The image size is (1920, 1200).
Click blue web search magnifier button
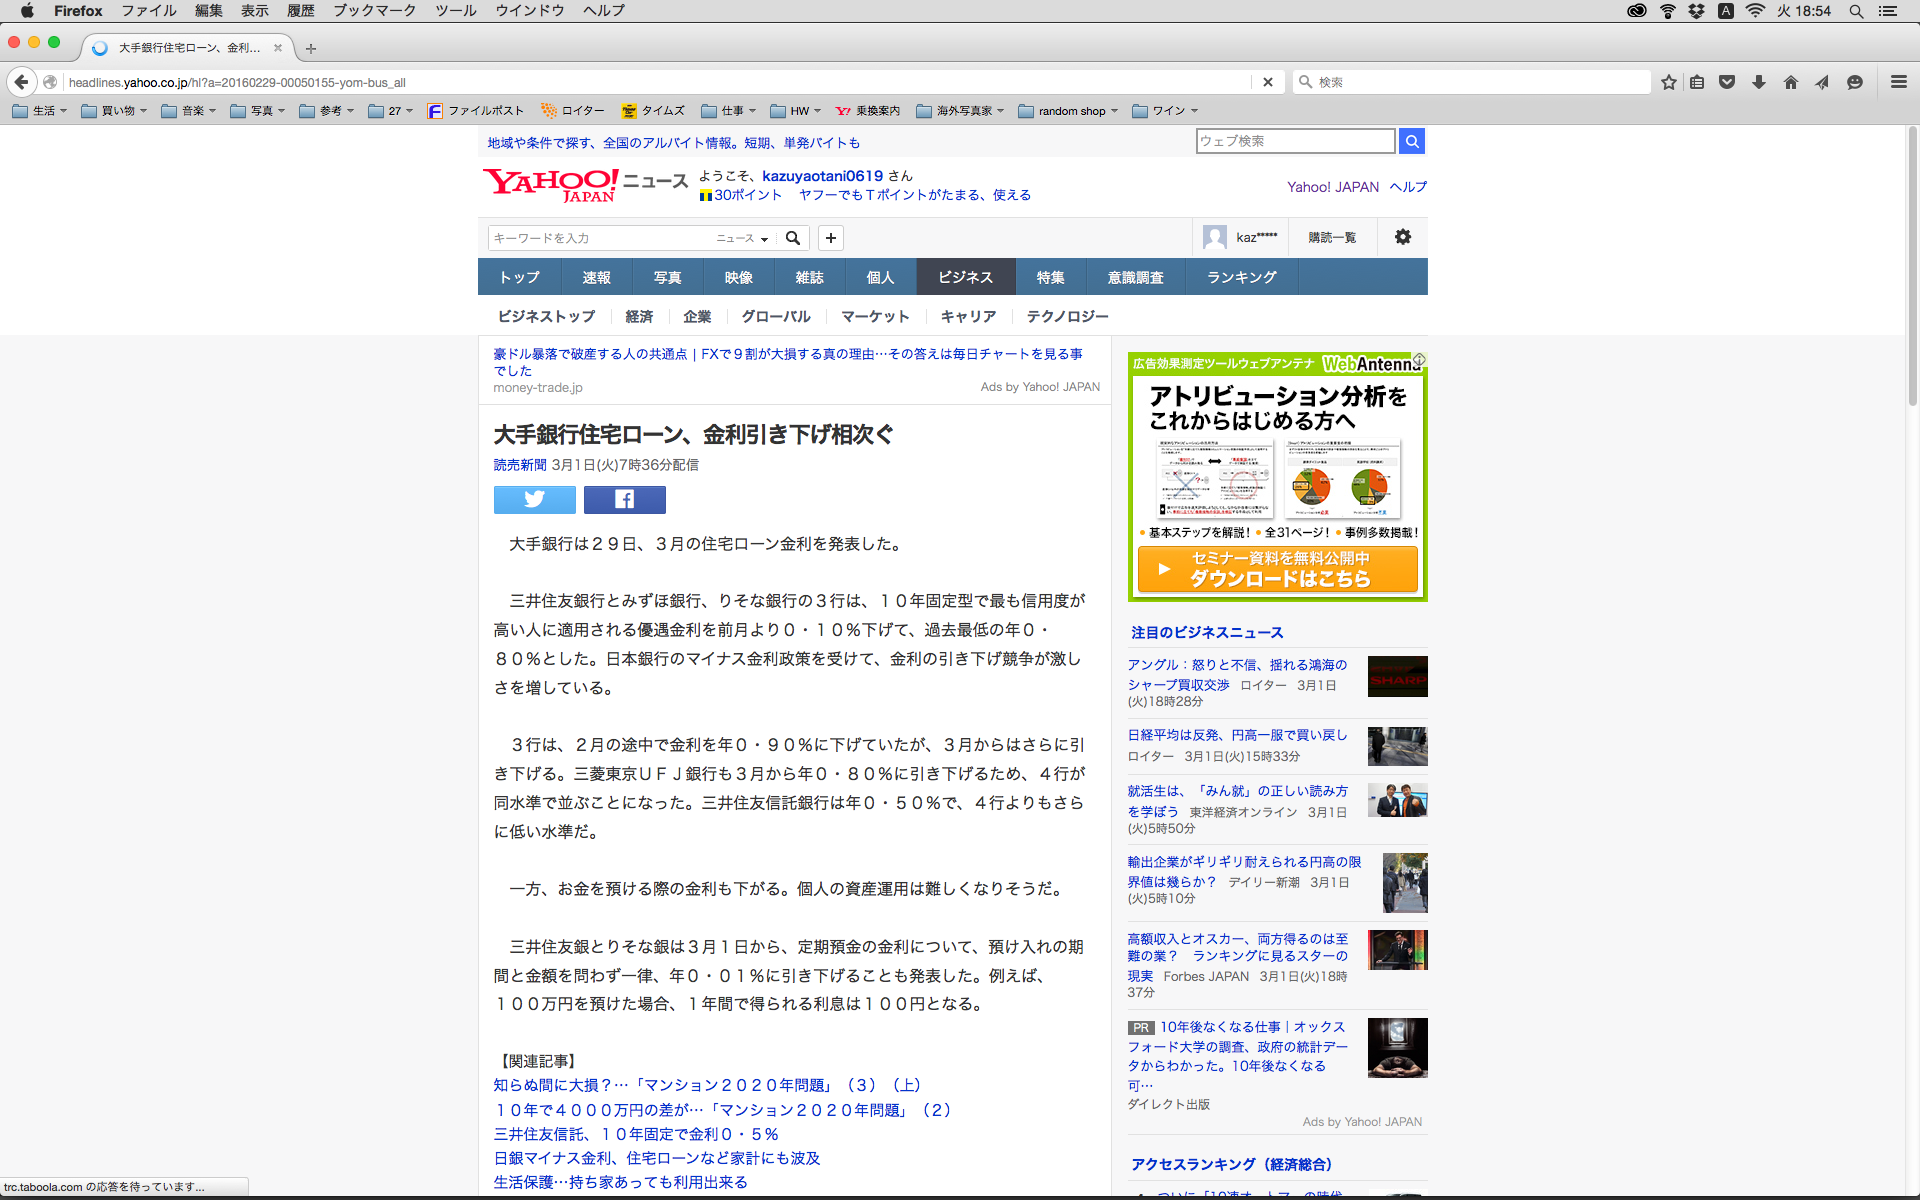coord(1411,141)
